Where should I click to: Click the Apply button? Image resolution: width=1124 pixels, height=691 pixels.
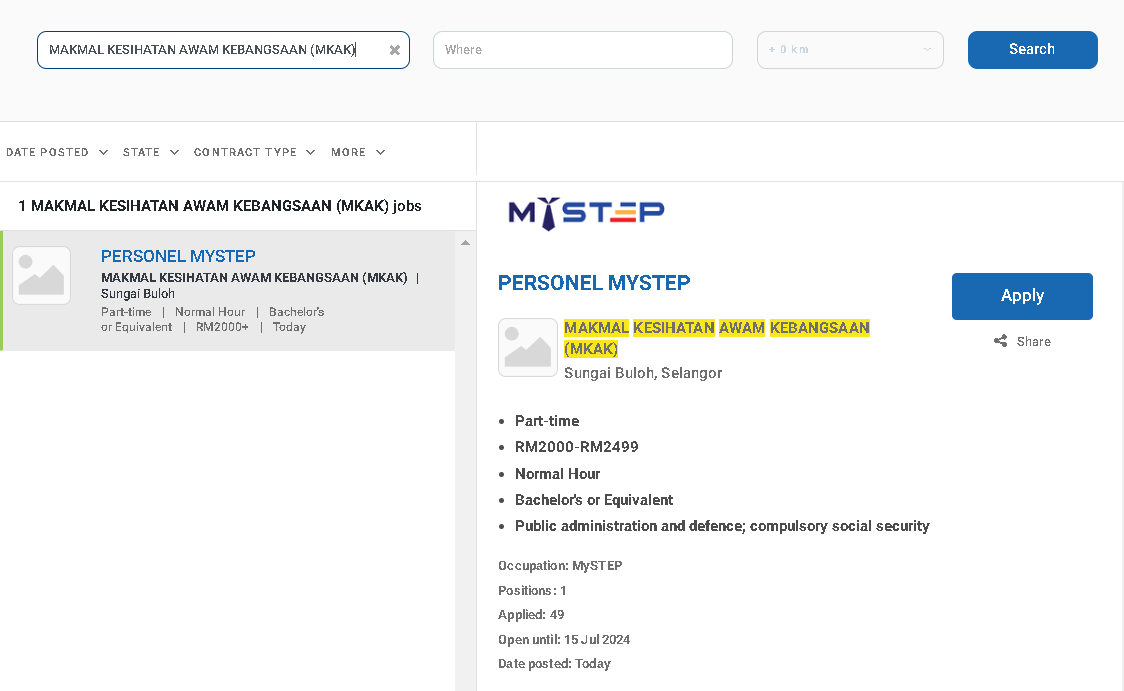coord(1021,296)
